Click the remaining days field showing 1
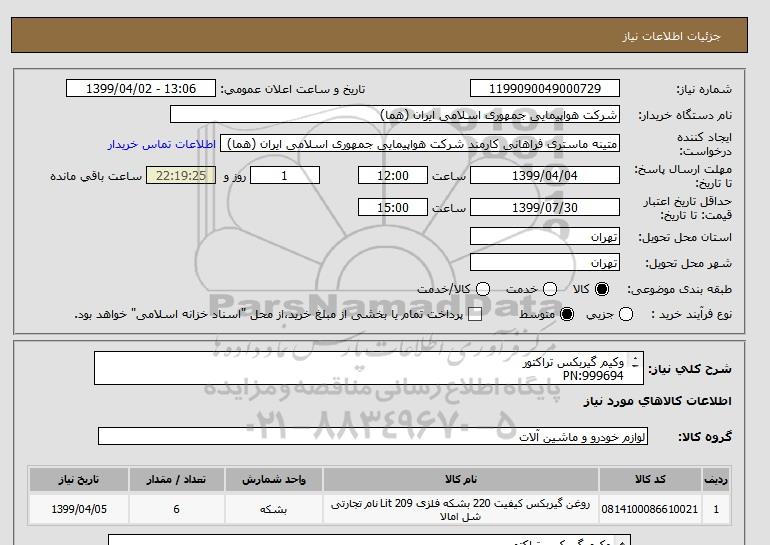770x545 pixels. [x=285, y=175]
